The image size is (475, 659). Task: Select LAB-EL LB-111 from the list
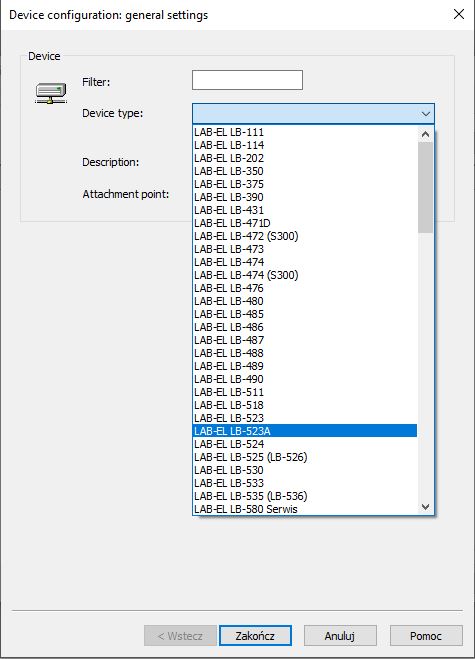[305, 132]
